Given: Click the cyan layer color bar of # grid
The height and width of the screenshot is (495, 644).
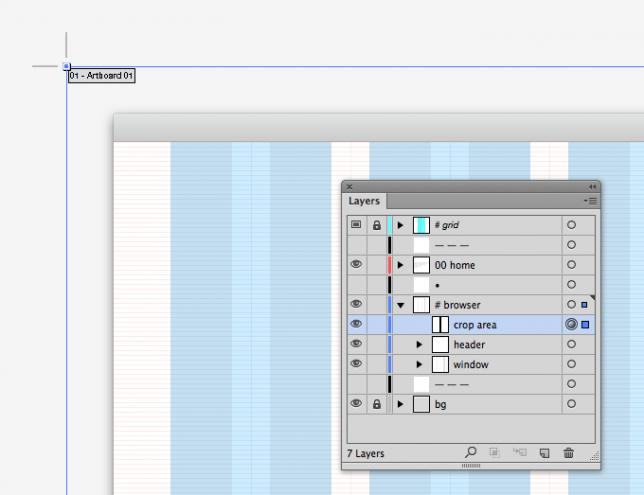Looking at the screenshot, I should [390, 225].
